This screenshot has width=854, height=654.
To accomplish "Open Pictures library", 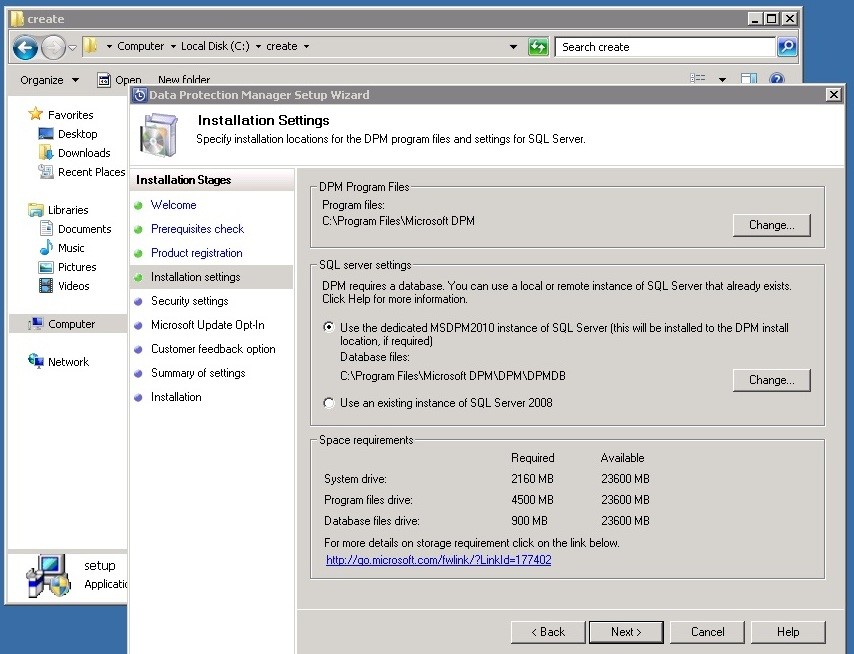I will (77, 267).
